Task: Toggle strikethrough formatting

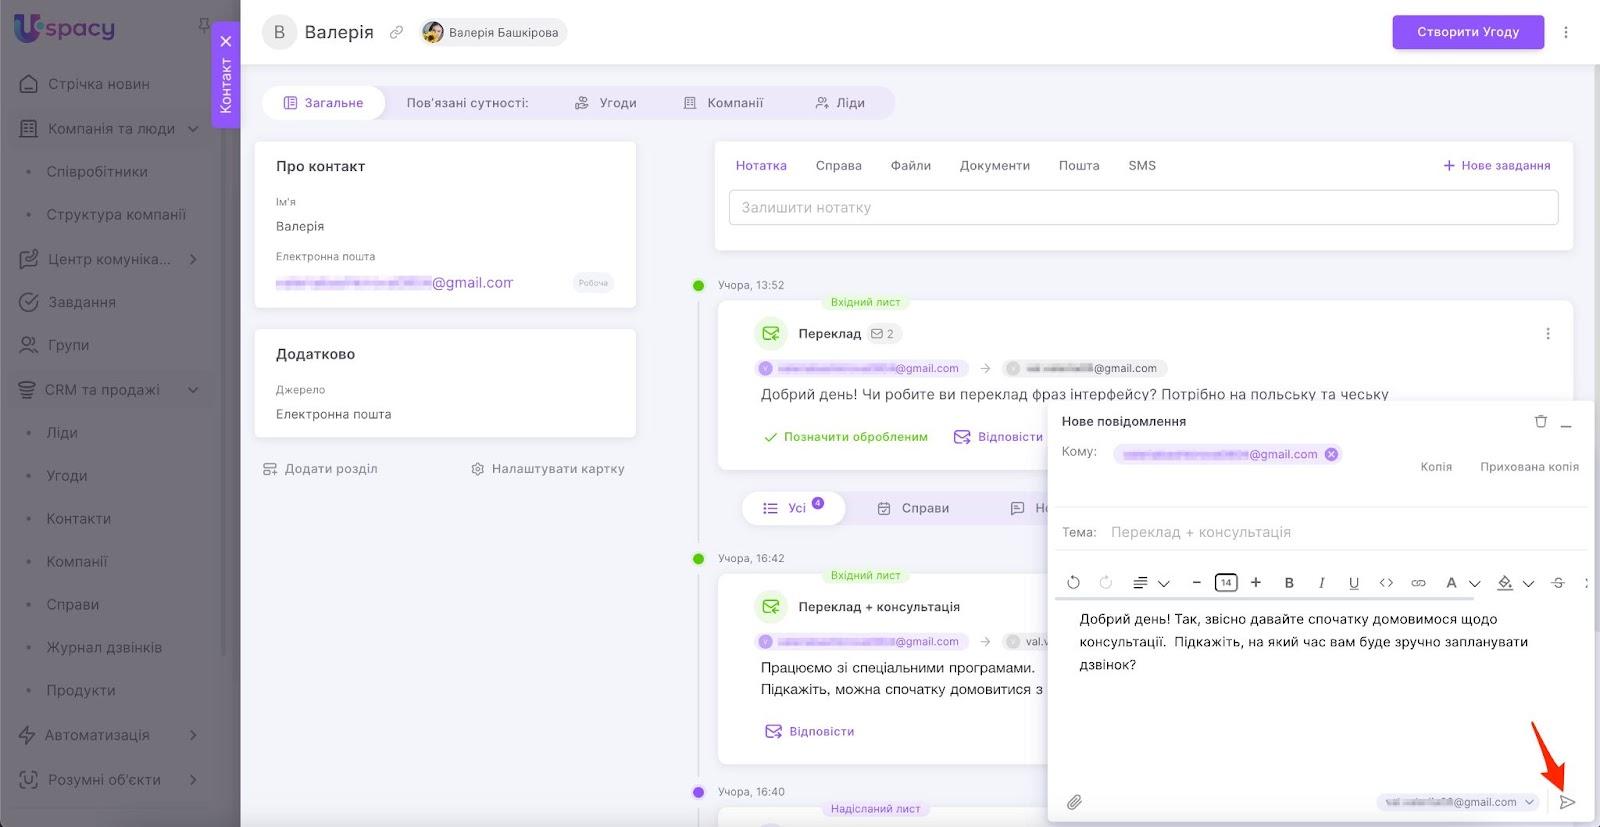Action: (x=1557, y=582)
